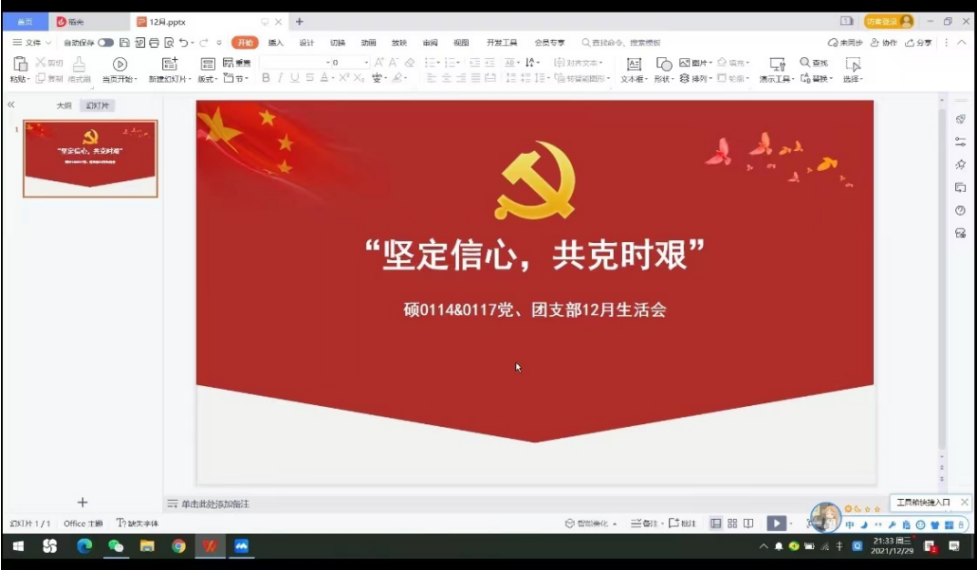Insert a text box with 文本框 icon
The height and width of the screenshot is (571, 978).
pyautogui.click(x=633, y=64)
